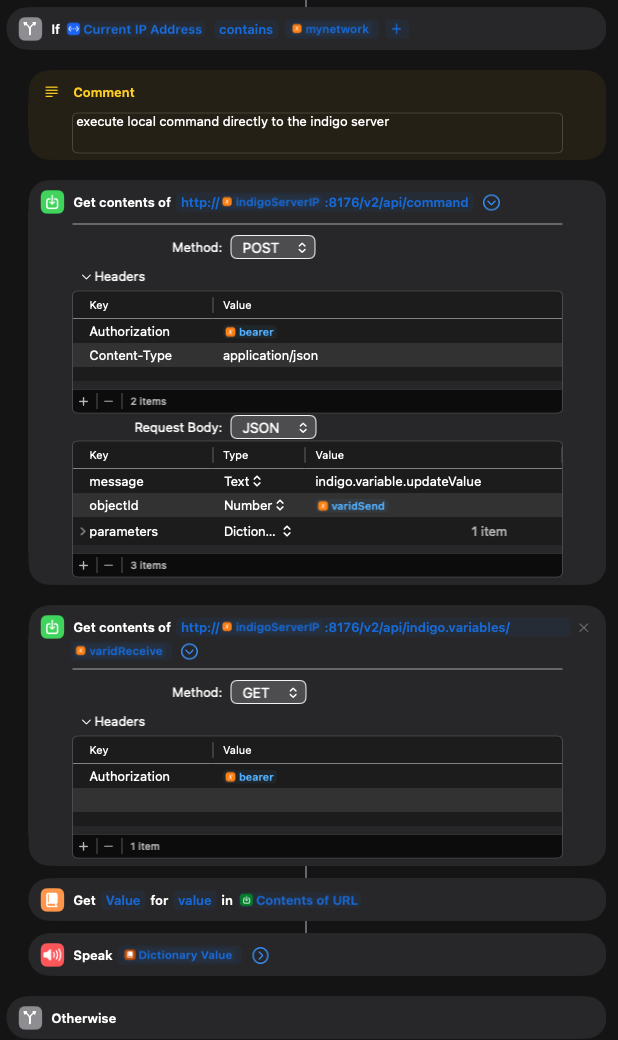Change the objectId row Number type
This screenshot has width=618, height=1040.
pyautogui.click(x=254, y=505)
